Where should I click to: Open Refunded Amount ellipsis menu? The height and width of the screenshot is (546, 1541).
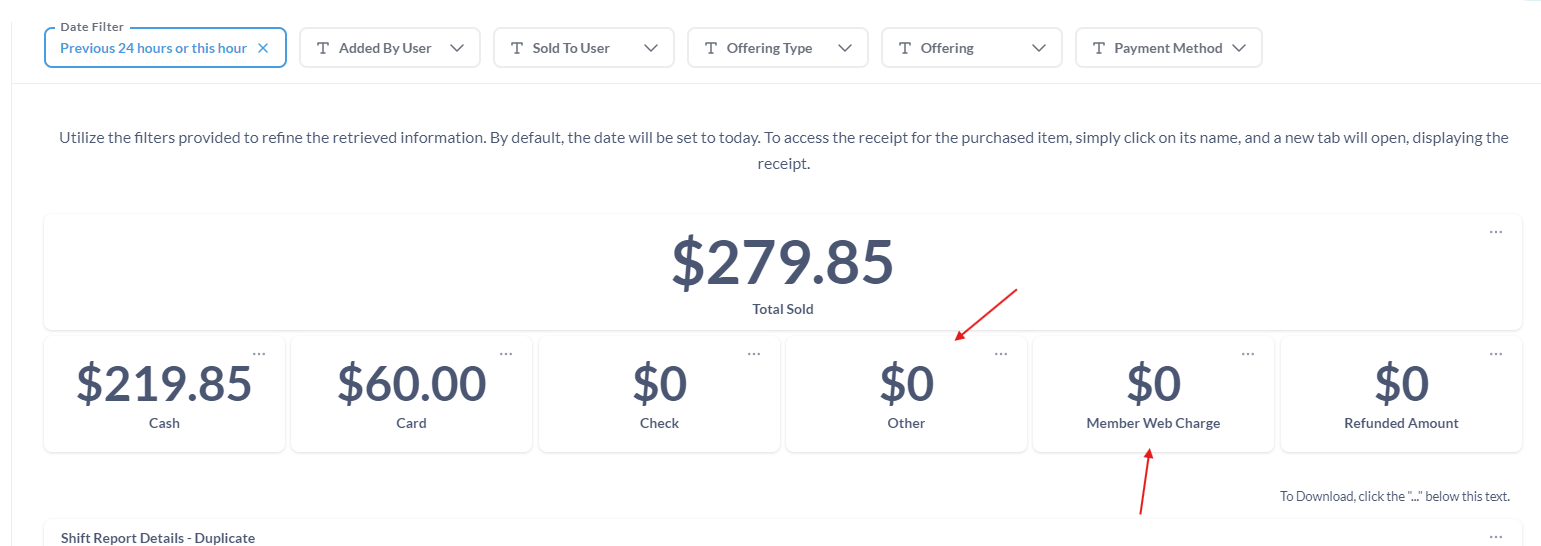[1496, 354]
